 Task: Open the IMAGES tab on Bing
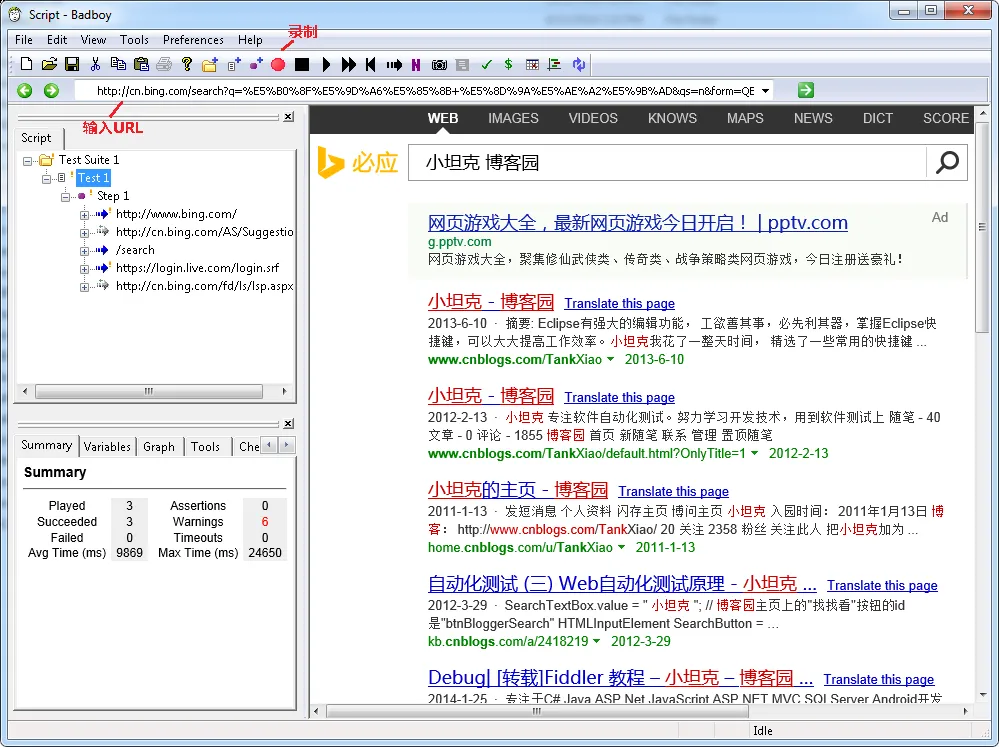[x=513, y=118]
